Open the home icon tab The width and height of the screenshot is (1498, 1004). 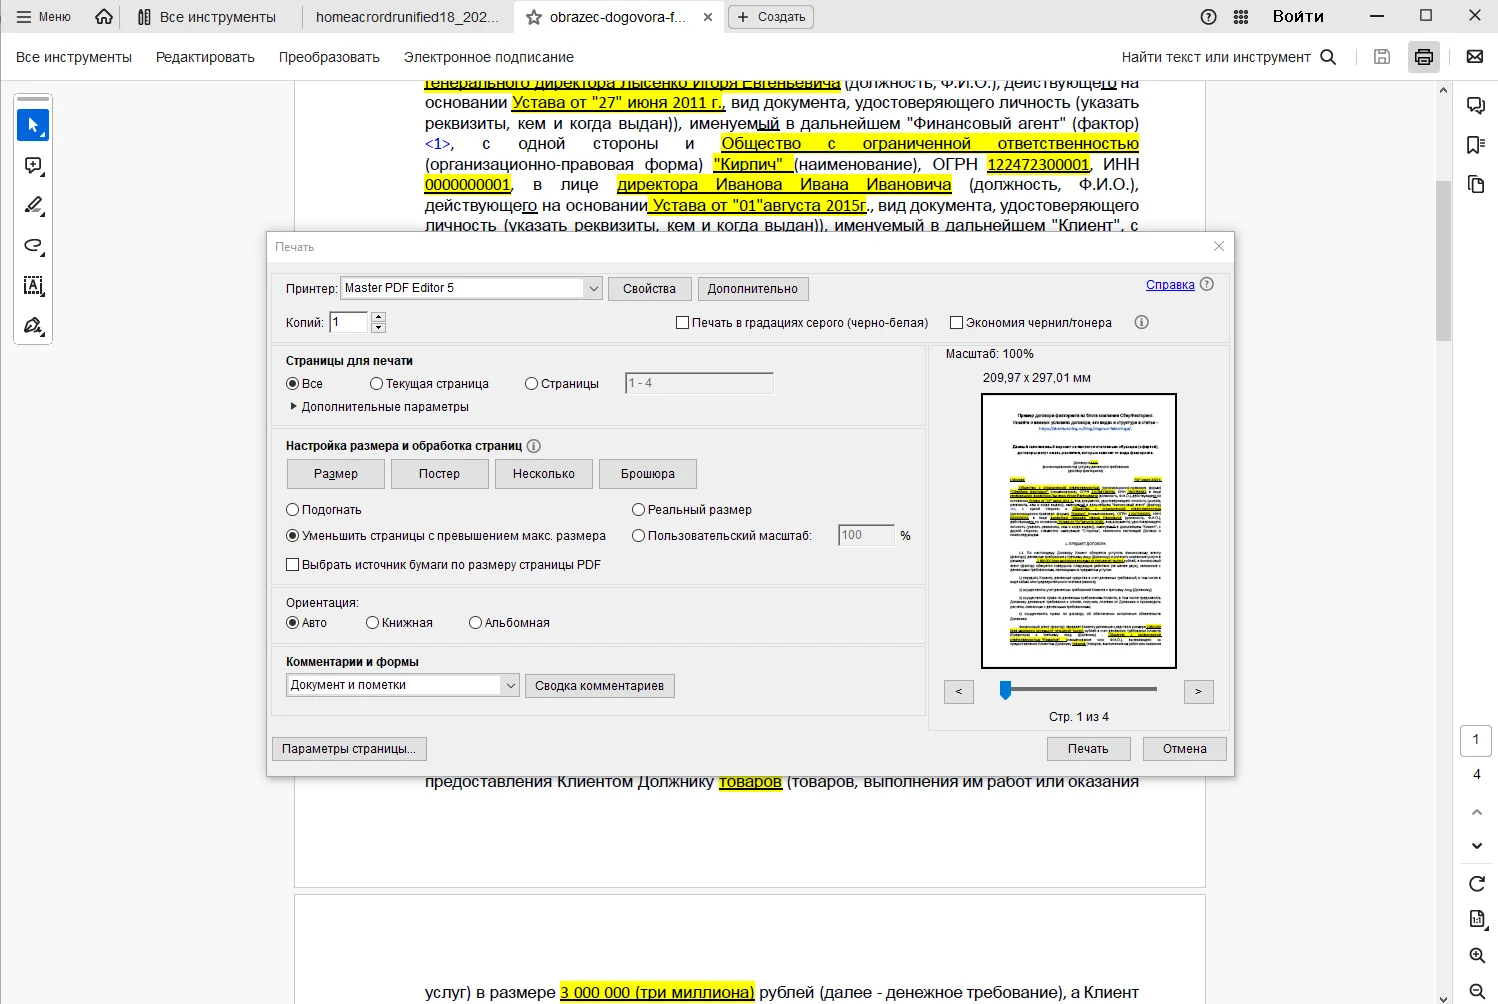(104, 17)
